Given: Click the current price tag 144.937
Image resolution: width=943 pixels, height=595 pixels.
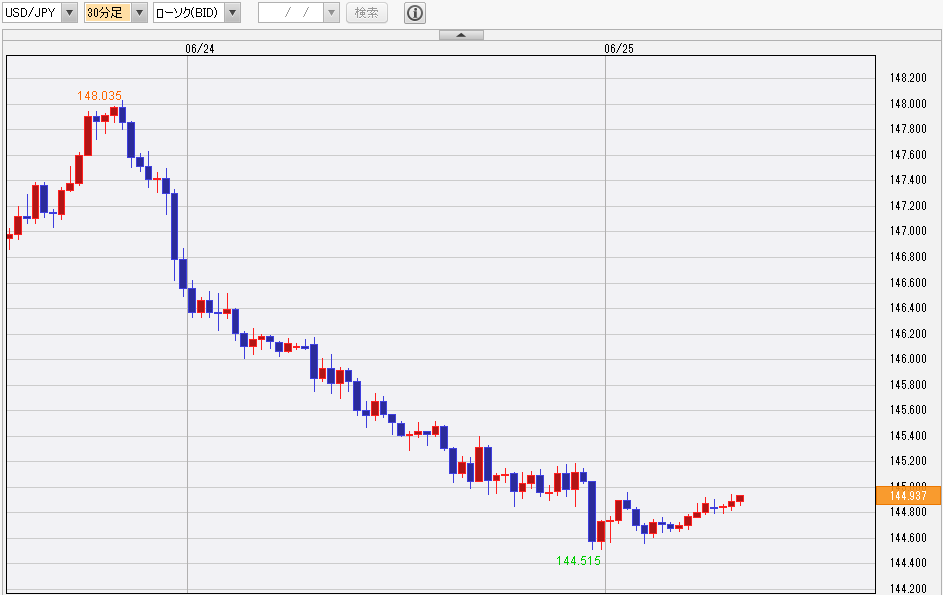Looking at the screenshot, I should 908,496.
